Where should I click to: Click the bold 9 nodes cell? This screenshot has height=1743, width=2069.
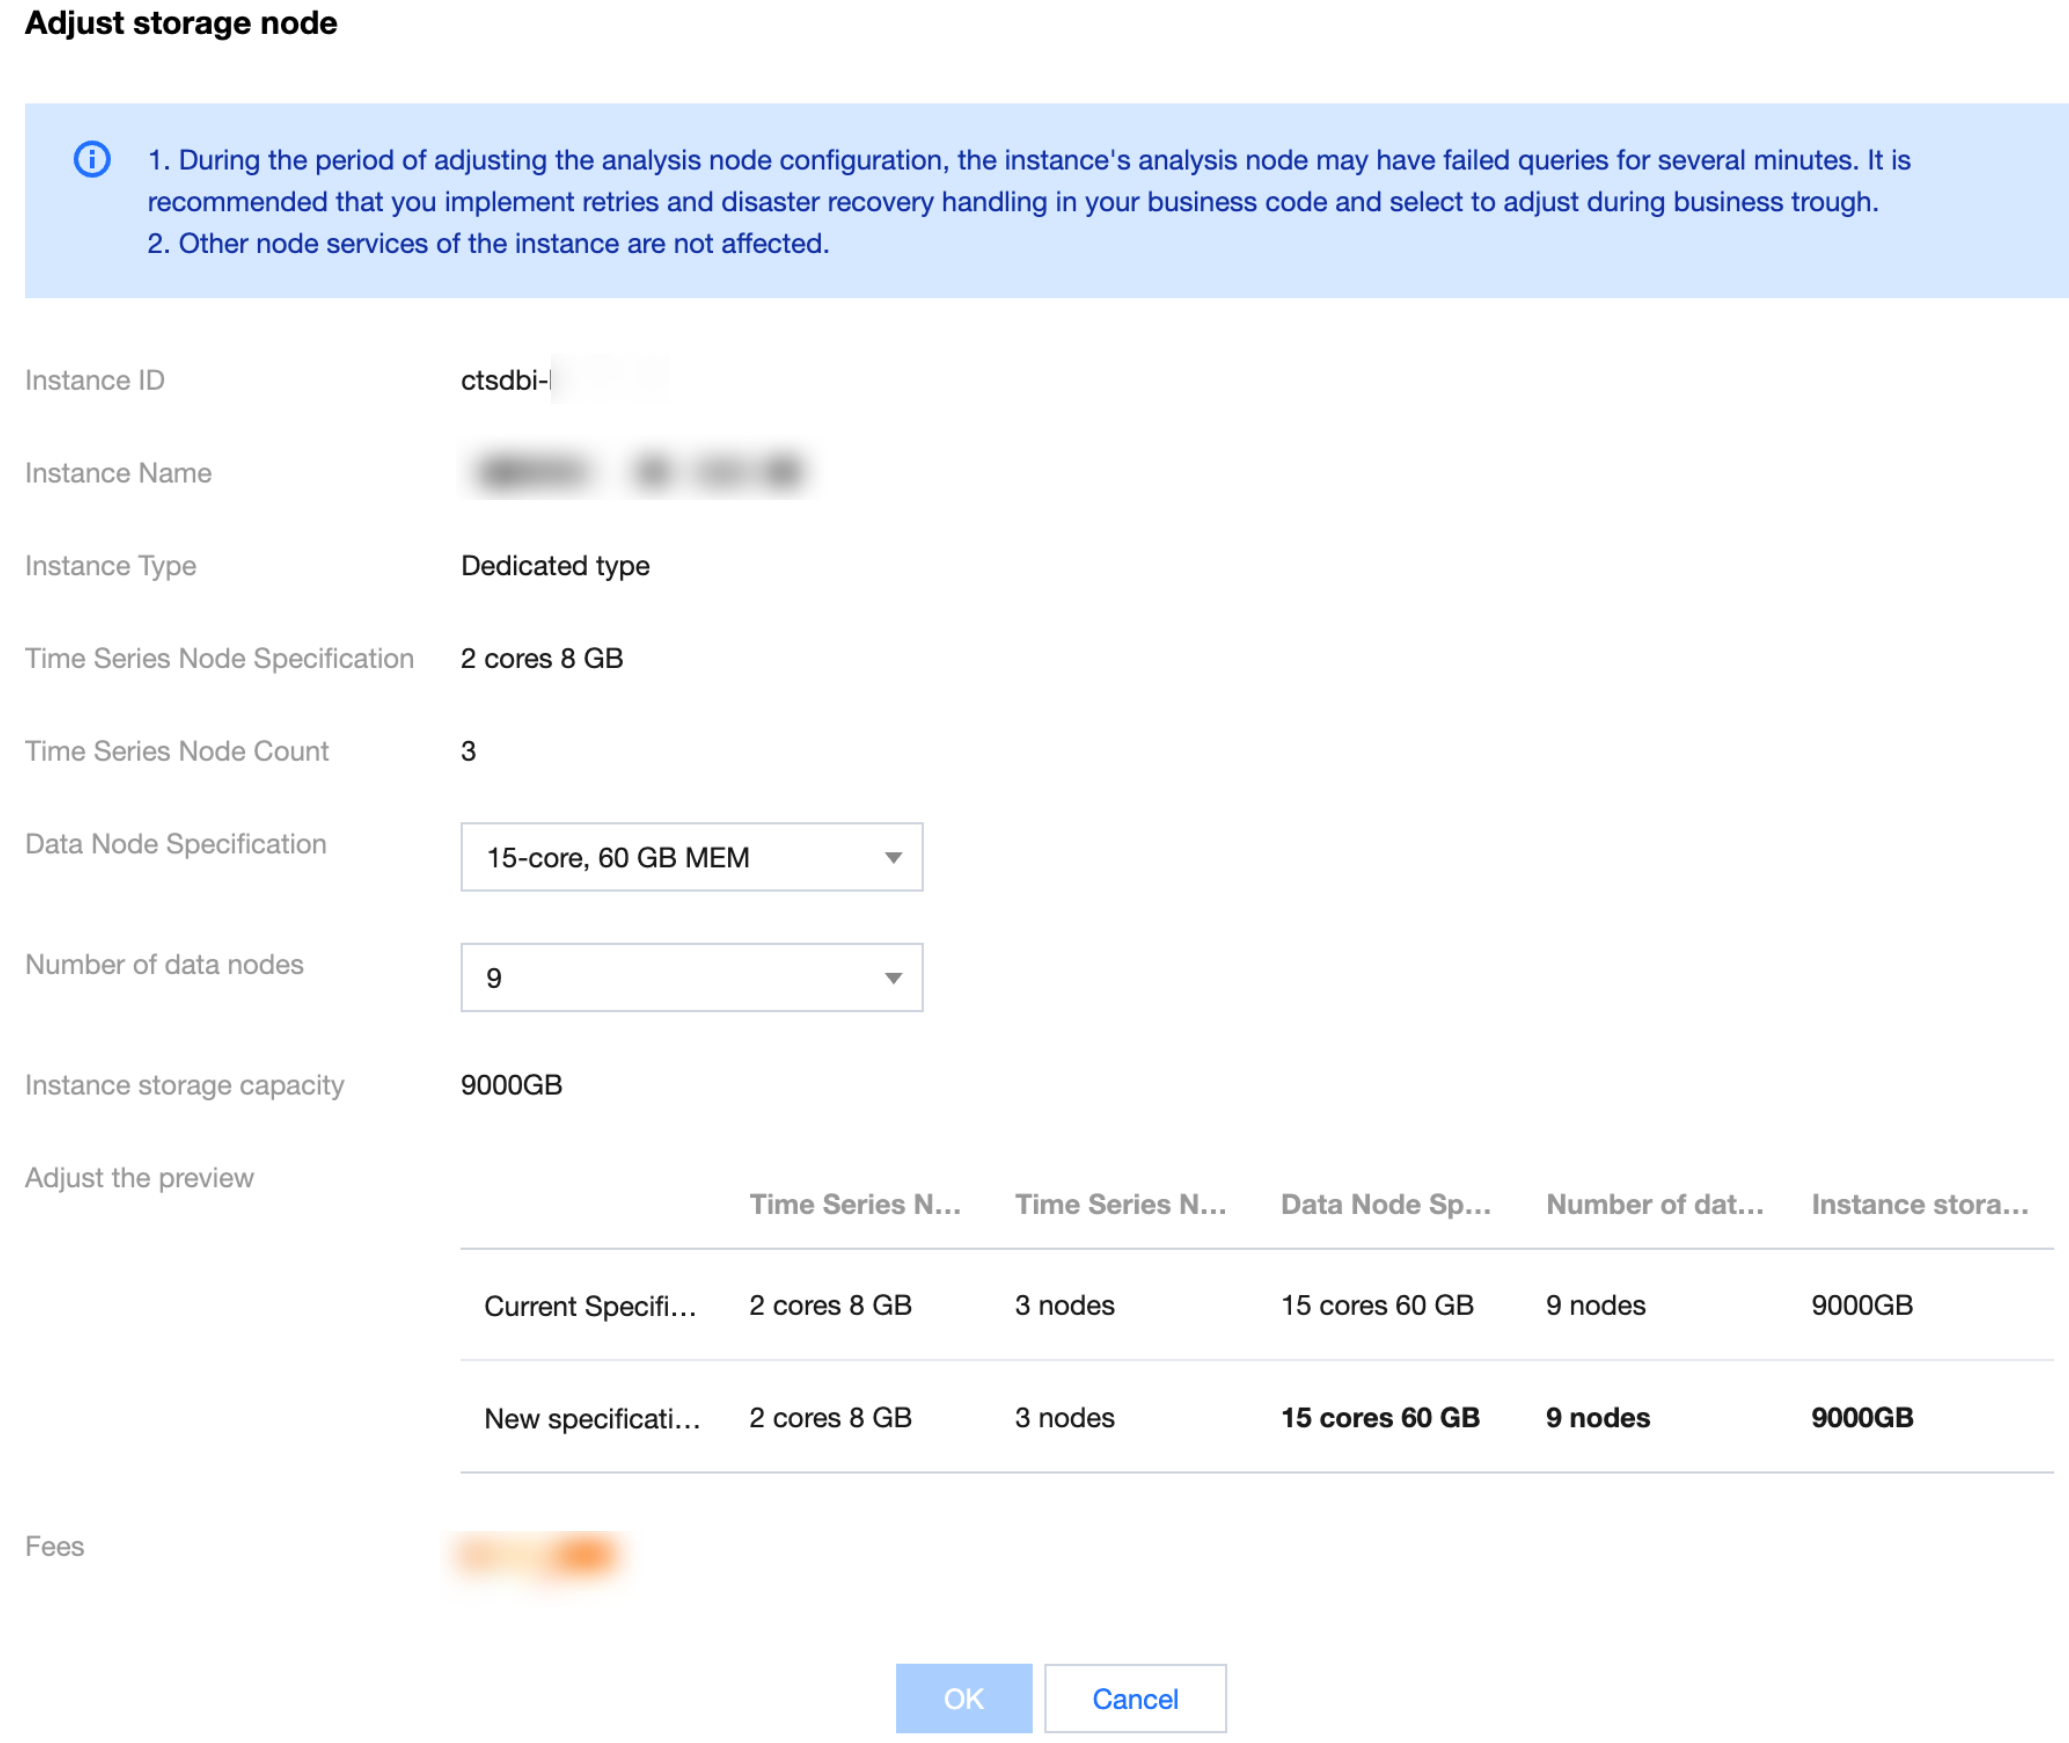[x=1597, y=1417]
